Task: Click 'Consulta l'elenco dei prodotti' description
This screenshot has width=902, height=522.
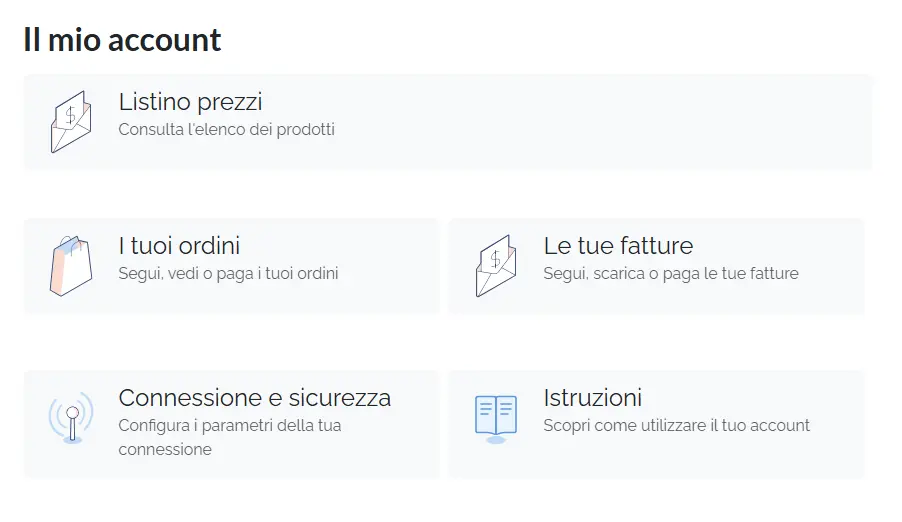Action: tap(227, 129)
